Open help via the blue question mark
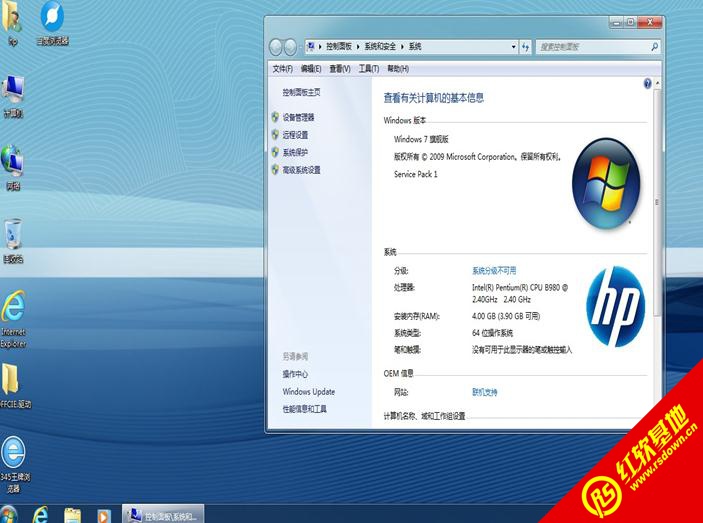 pyautogui.click(x=647, y=83)
